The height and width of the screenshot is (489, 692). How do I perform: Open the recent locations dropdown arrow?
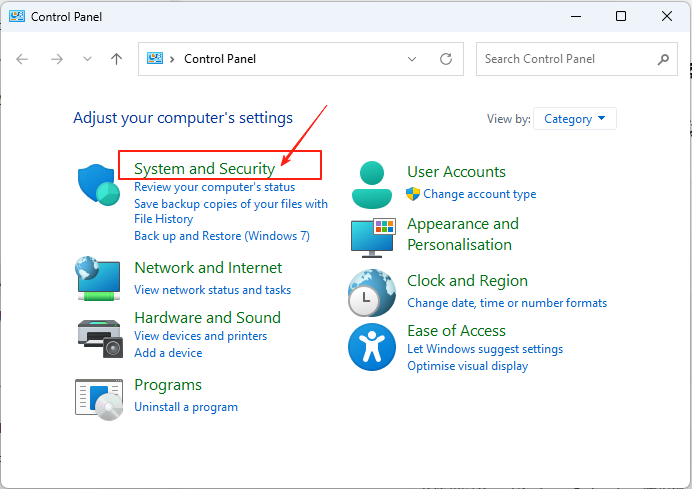coord(87,59)
